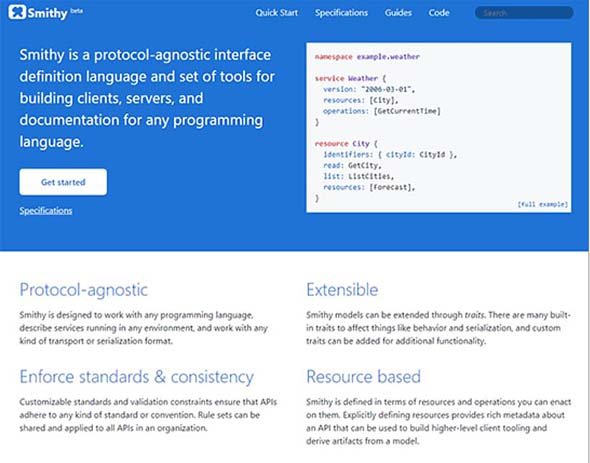Go to the Guides section
The height and width of the screenshot is (463, 590).
398,13
